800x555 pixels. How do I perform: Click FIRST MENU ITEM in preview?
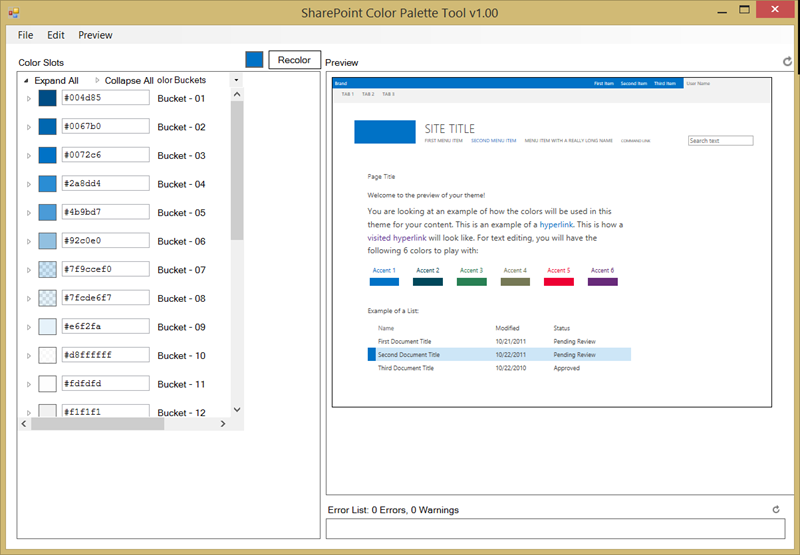point(443,141)
